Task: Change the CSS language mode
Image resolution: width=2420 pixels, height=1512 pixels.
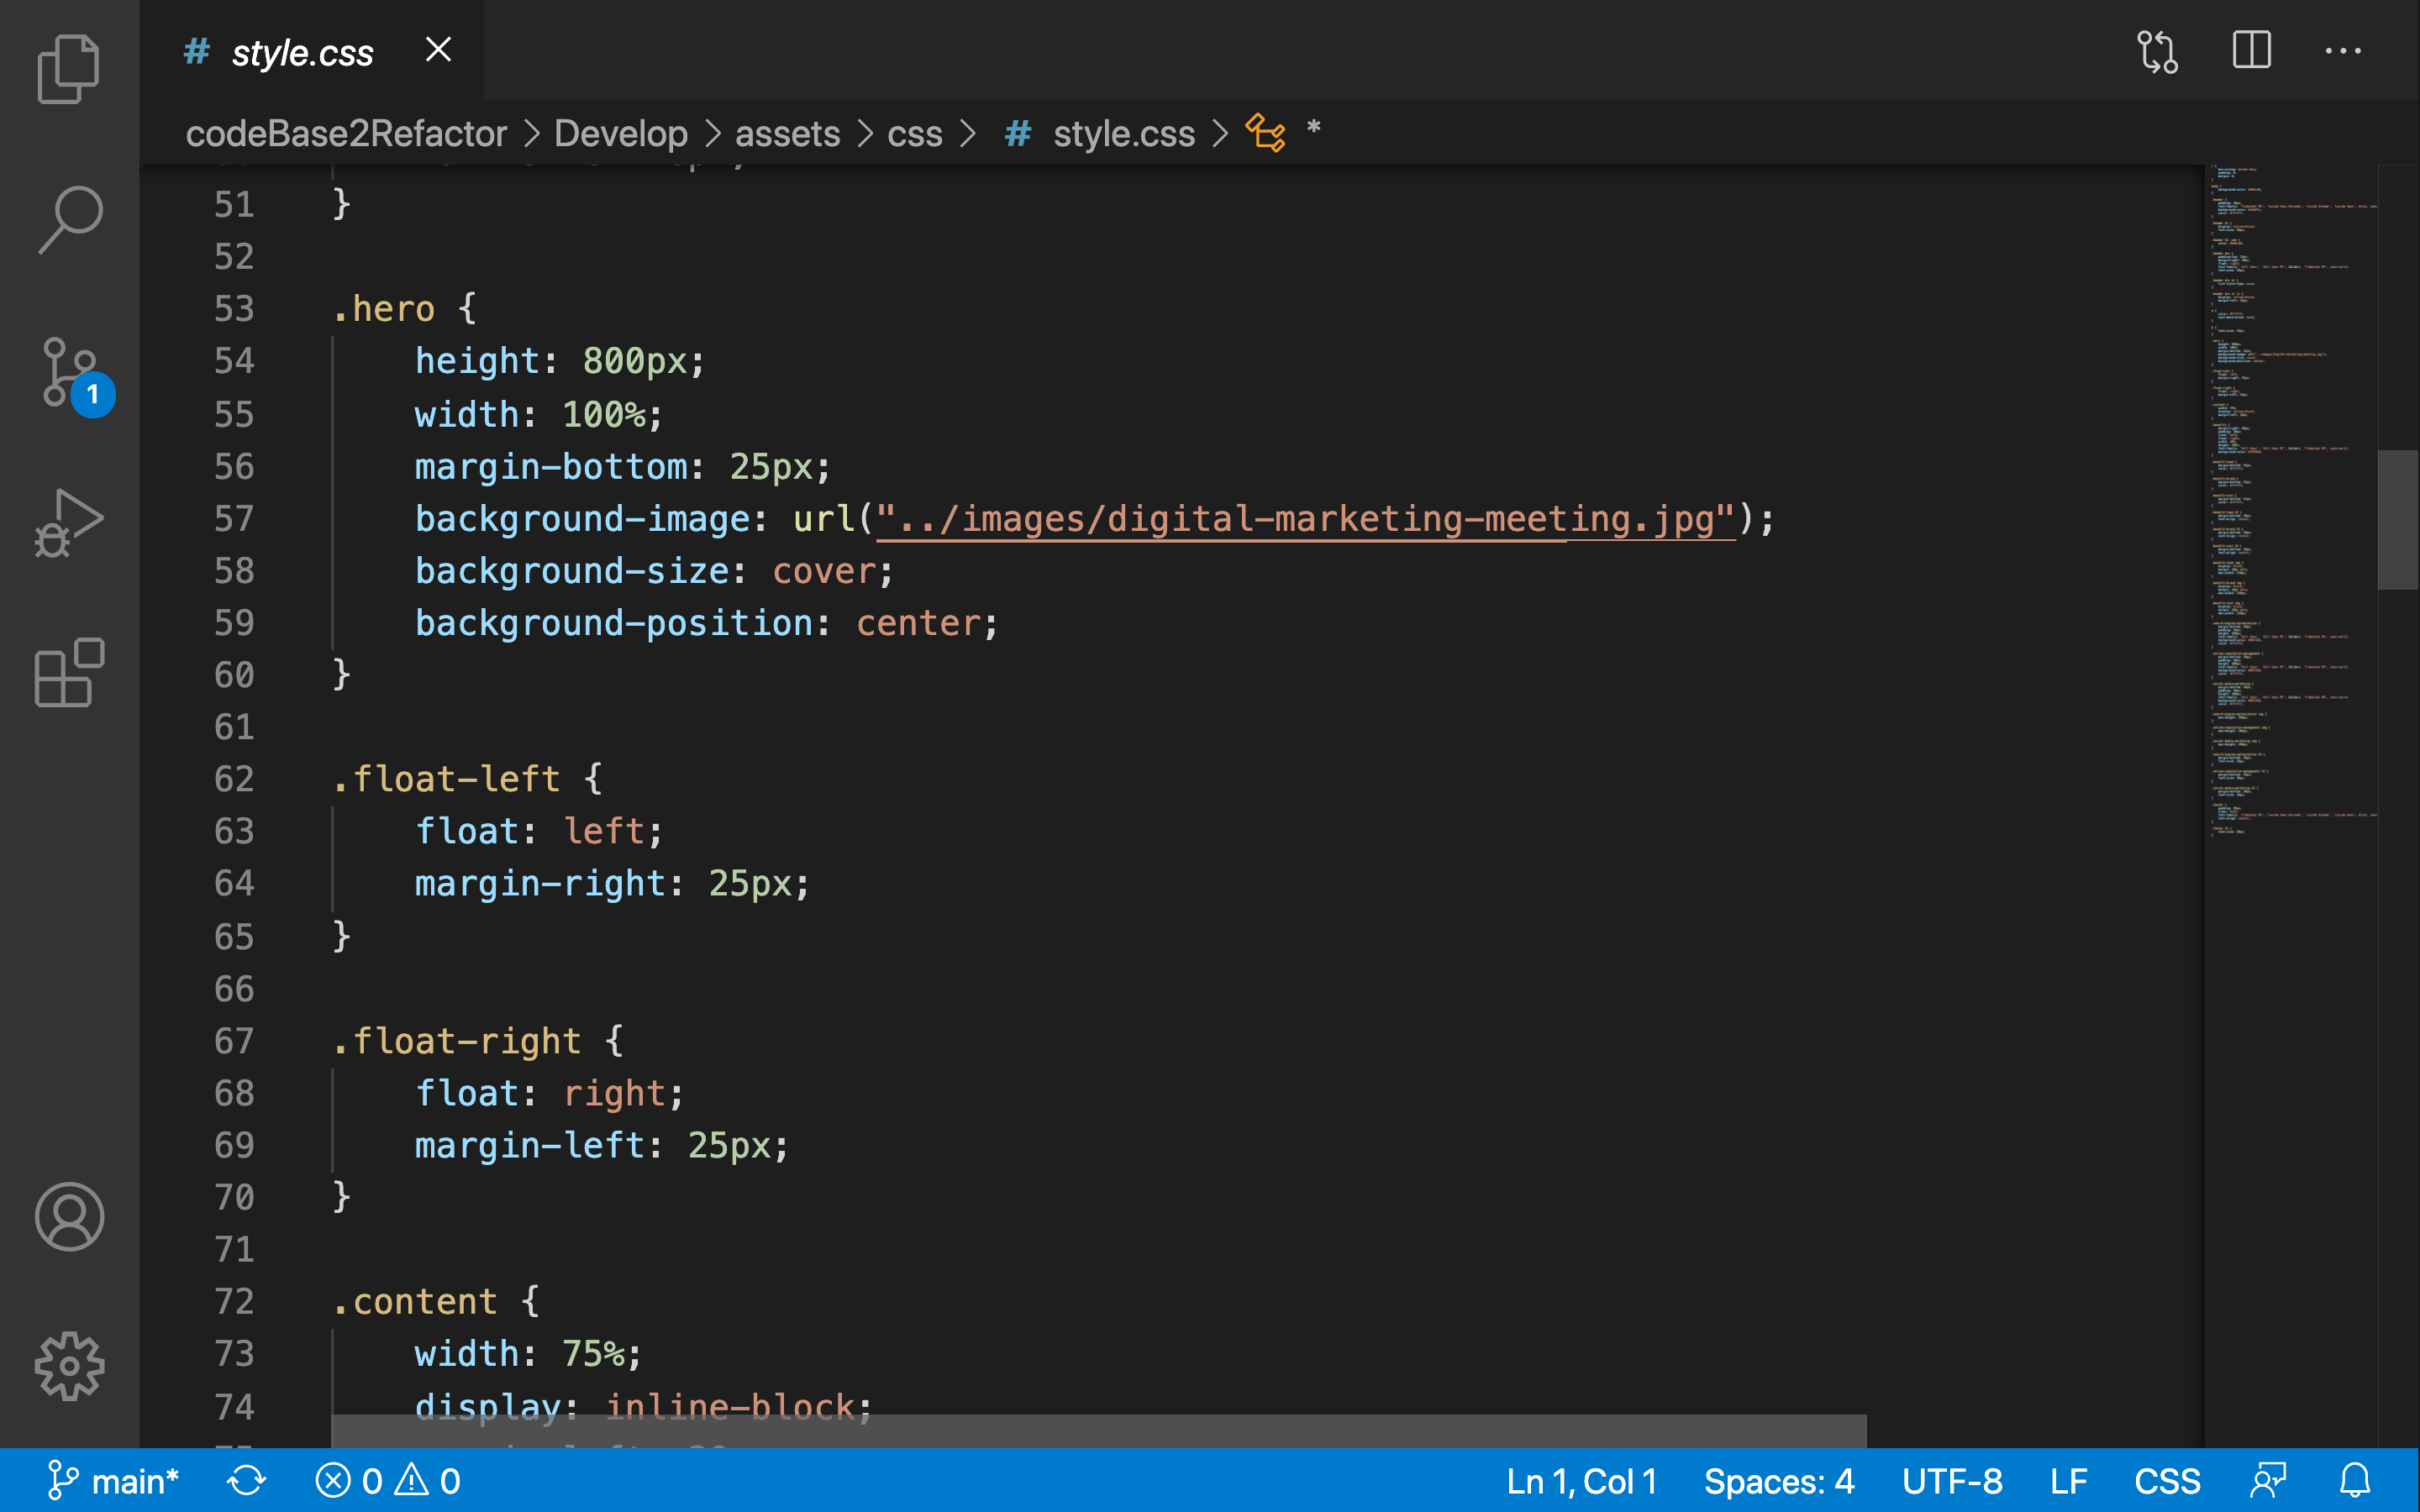Action: coord(2166,1480)
